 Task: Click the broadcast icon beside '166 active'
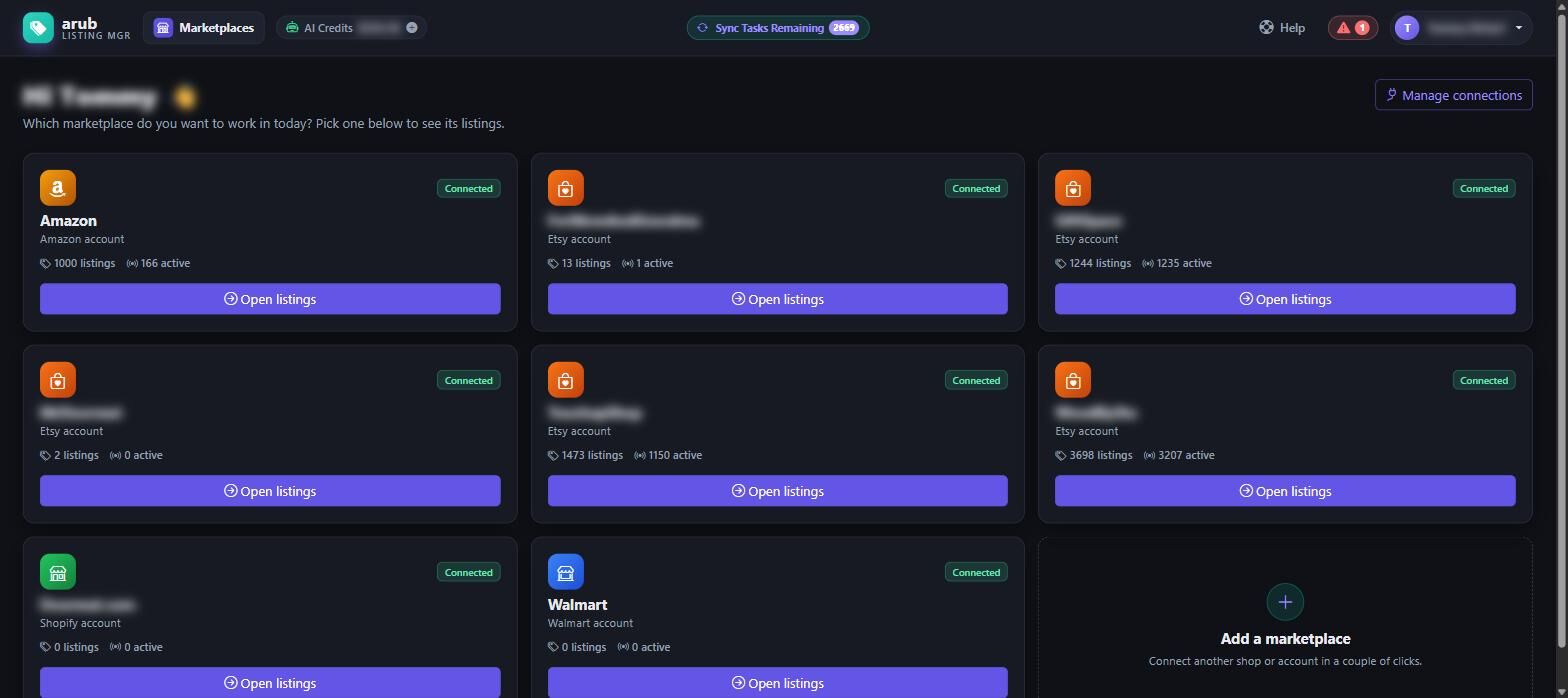132,263
